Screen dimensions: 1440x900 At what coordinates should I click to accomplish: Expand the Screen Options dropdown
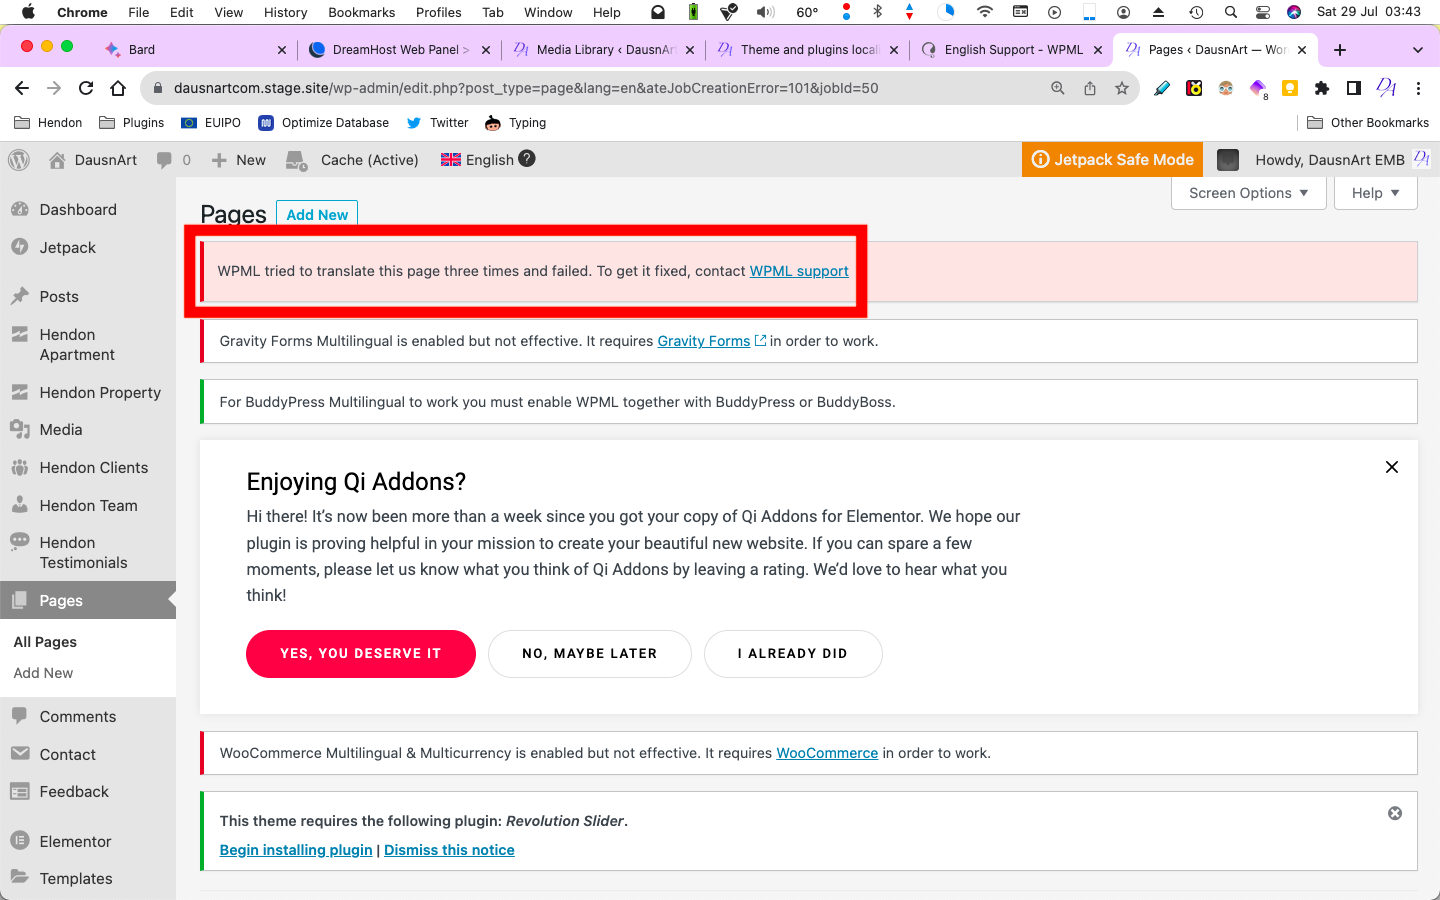[x=1248, y=193]
